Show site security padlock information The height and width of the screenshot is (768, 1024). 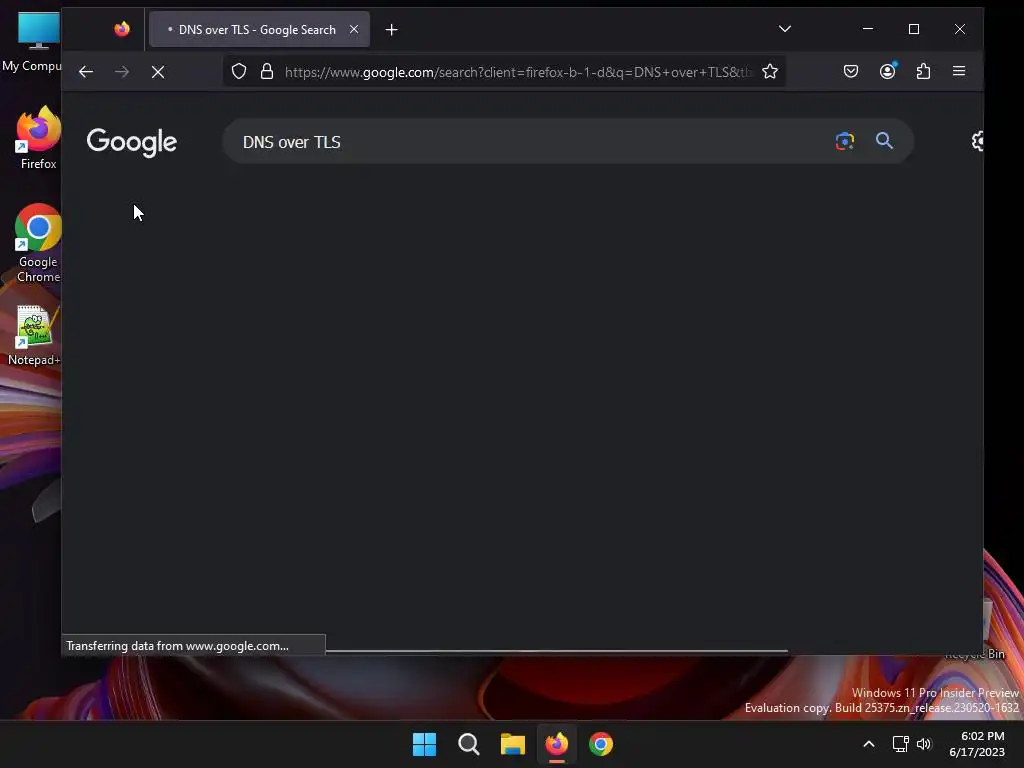point(266,71)
